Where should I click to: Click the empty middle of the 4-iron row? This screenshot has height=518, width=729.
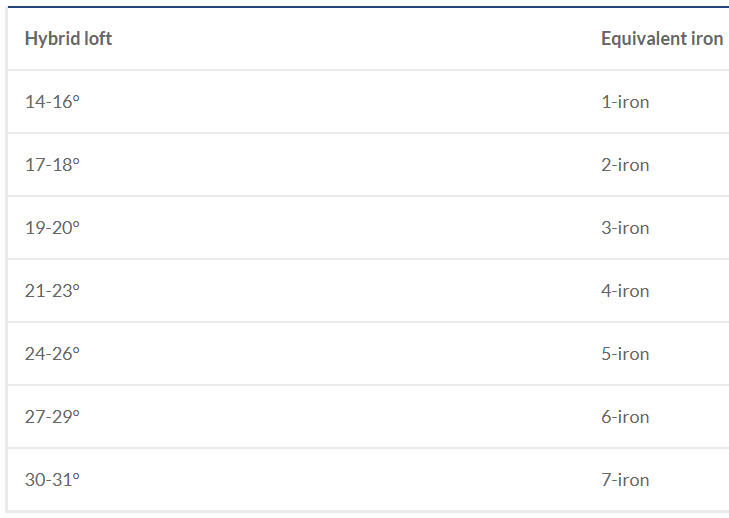point(339,291)
